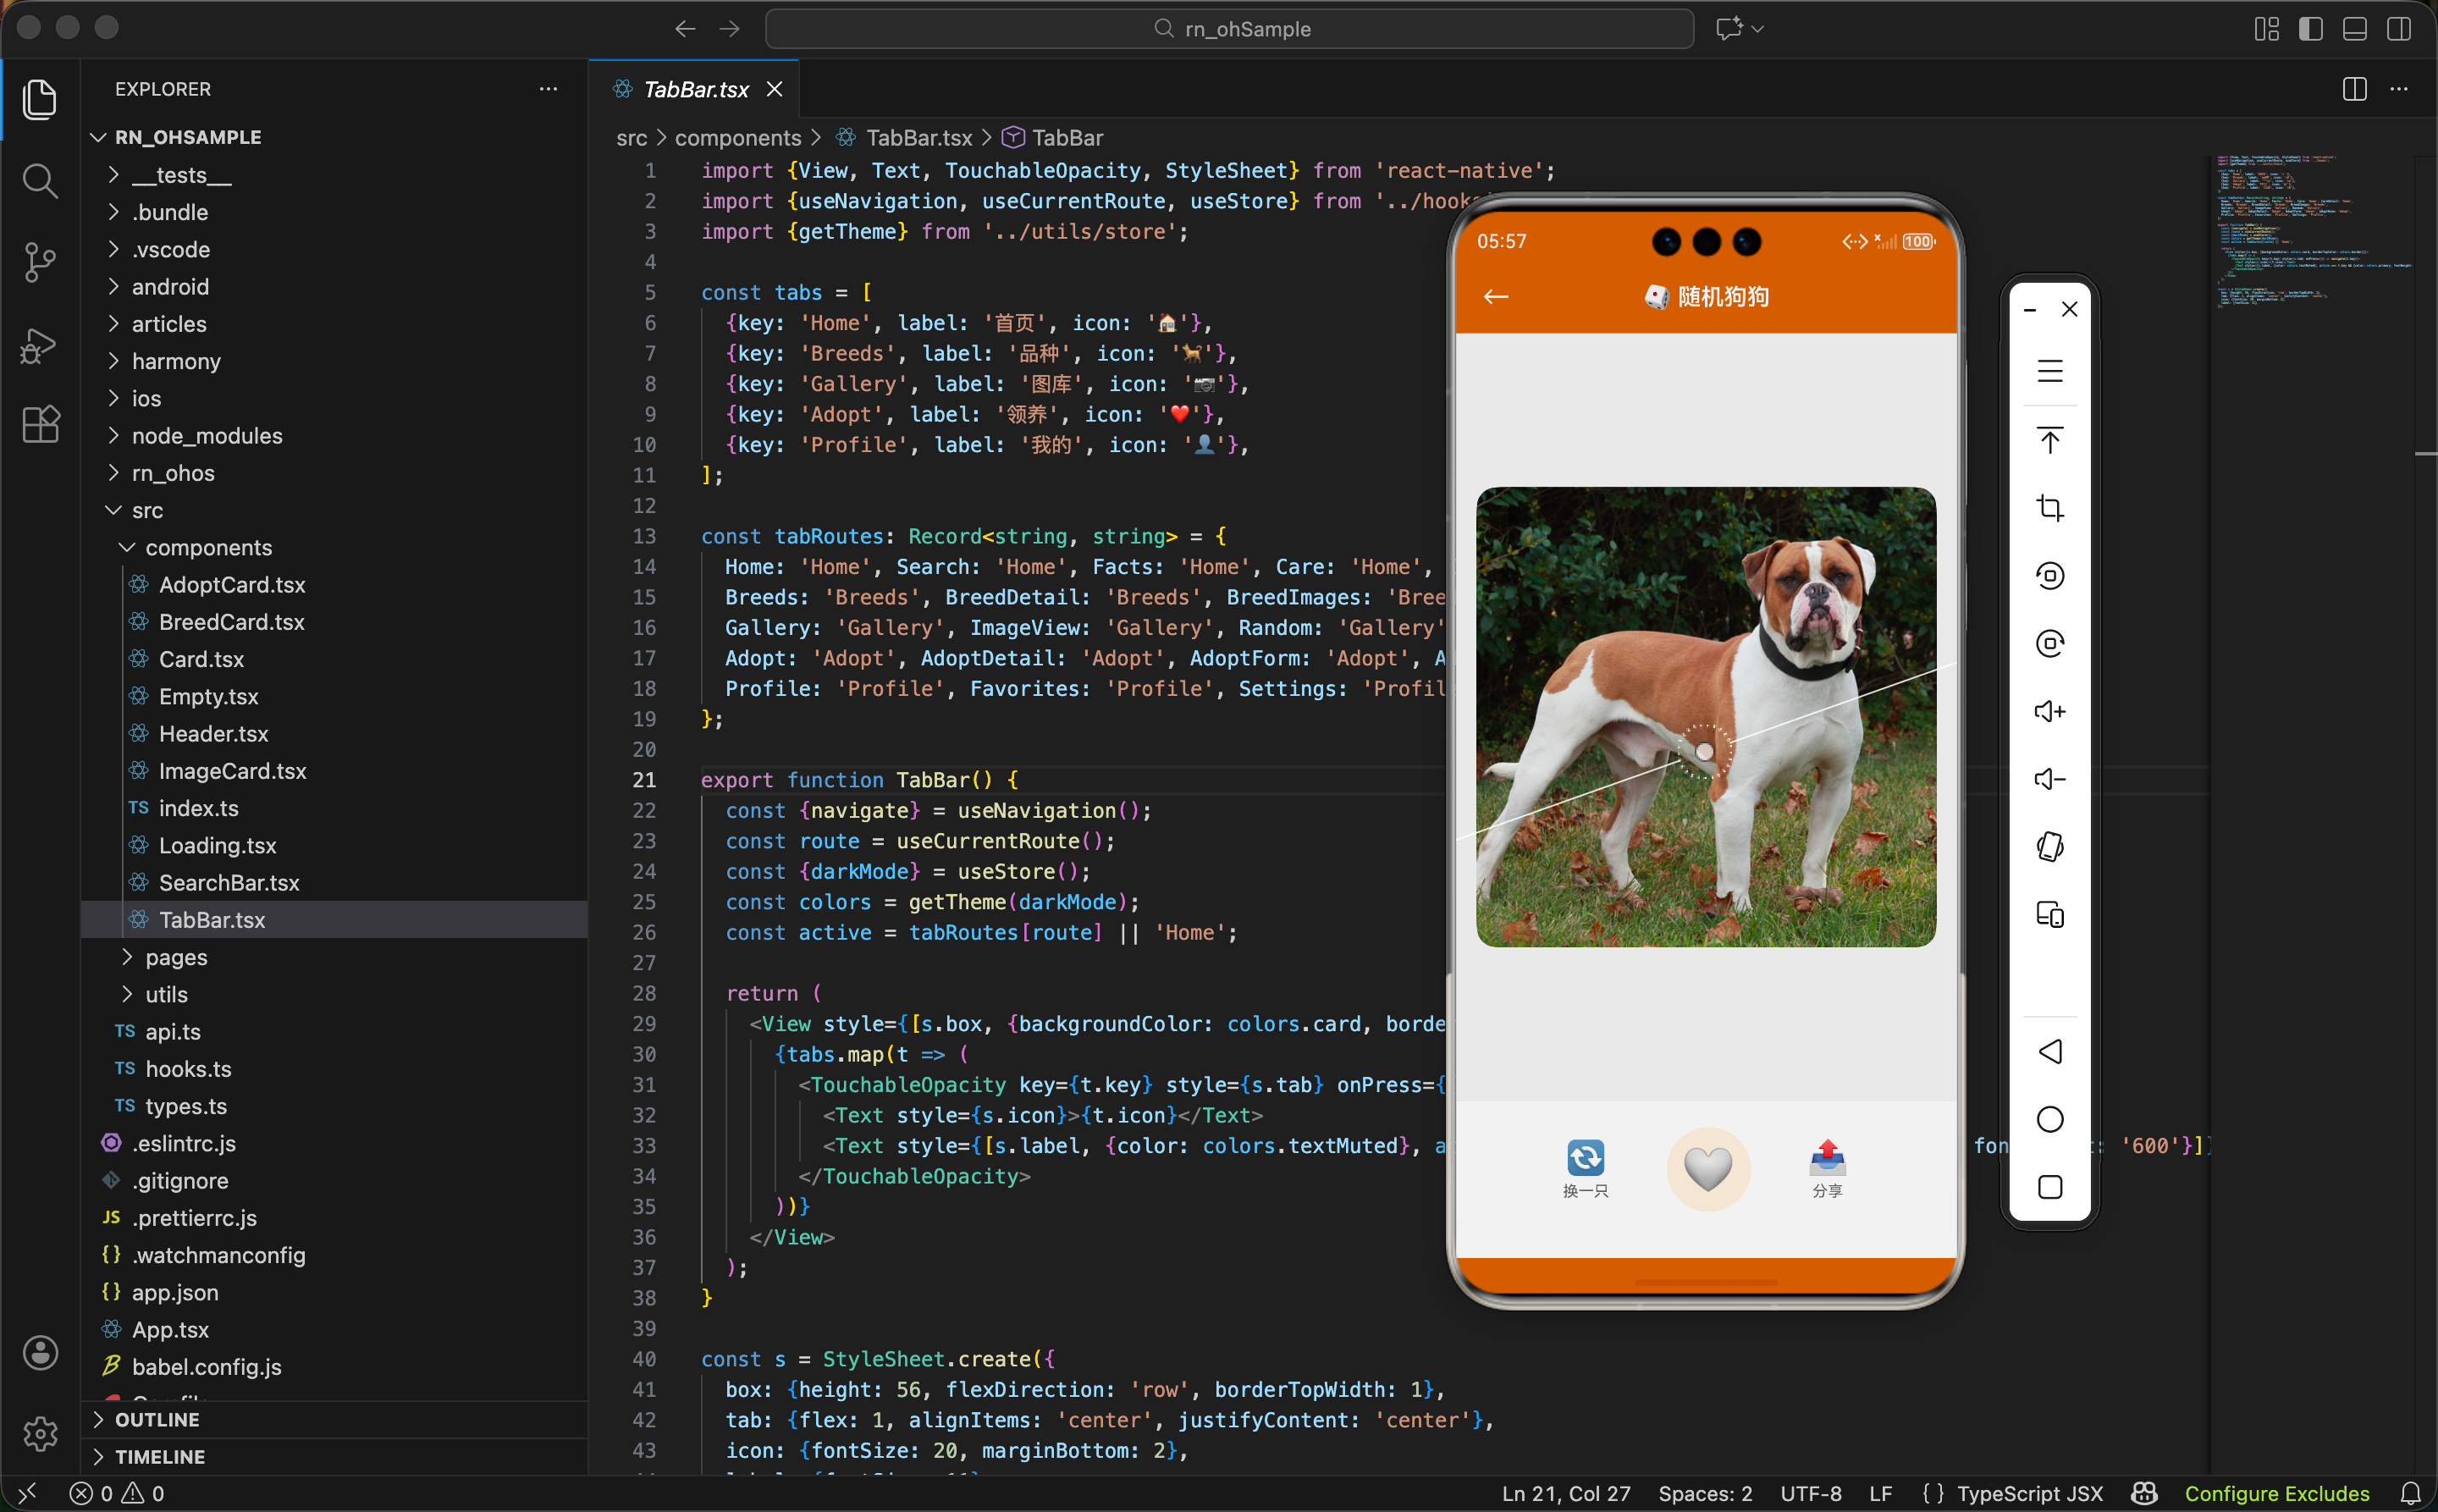Open the Extensions view
The image size is (2438, 1512).
pyautogui.click(x=39, y=425)
